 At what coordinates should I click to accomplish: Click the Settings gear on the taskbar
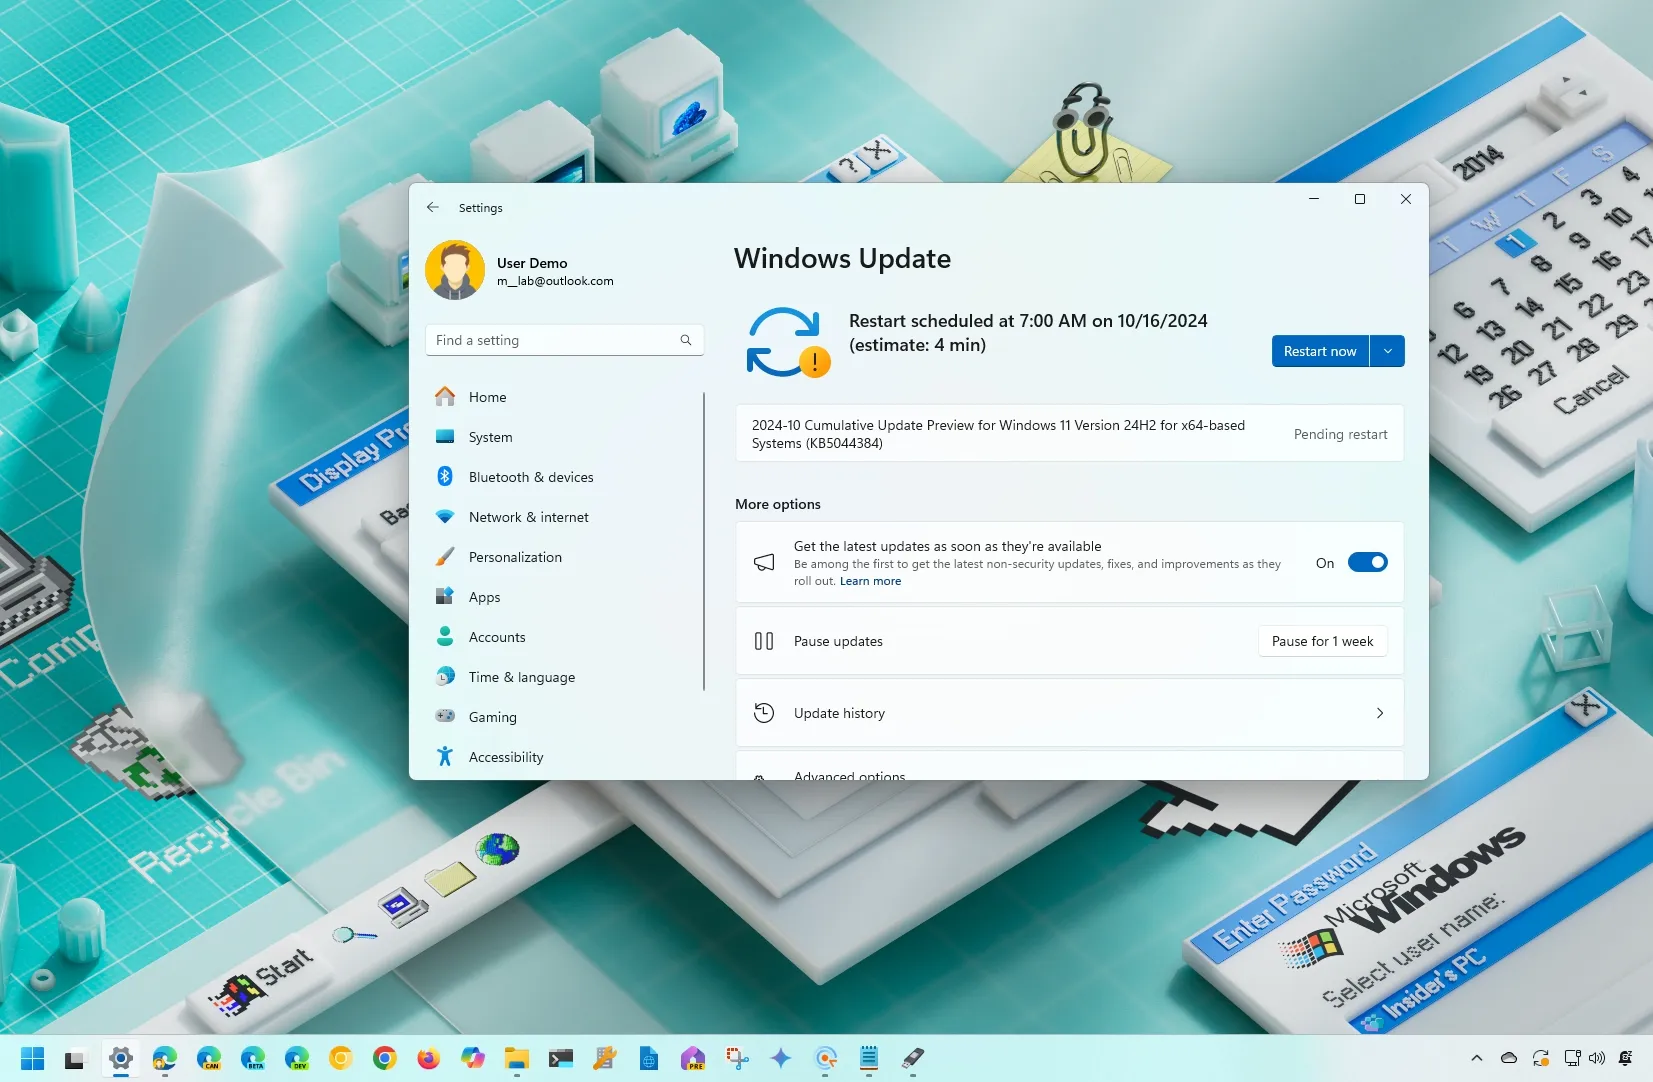tap(121, 1058)
